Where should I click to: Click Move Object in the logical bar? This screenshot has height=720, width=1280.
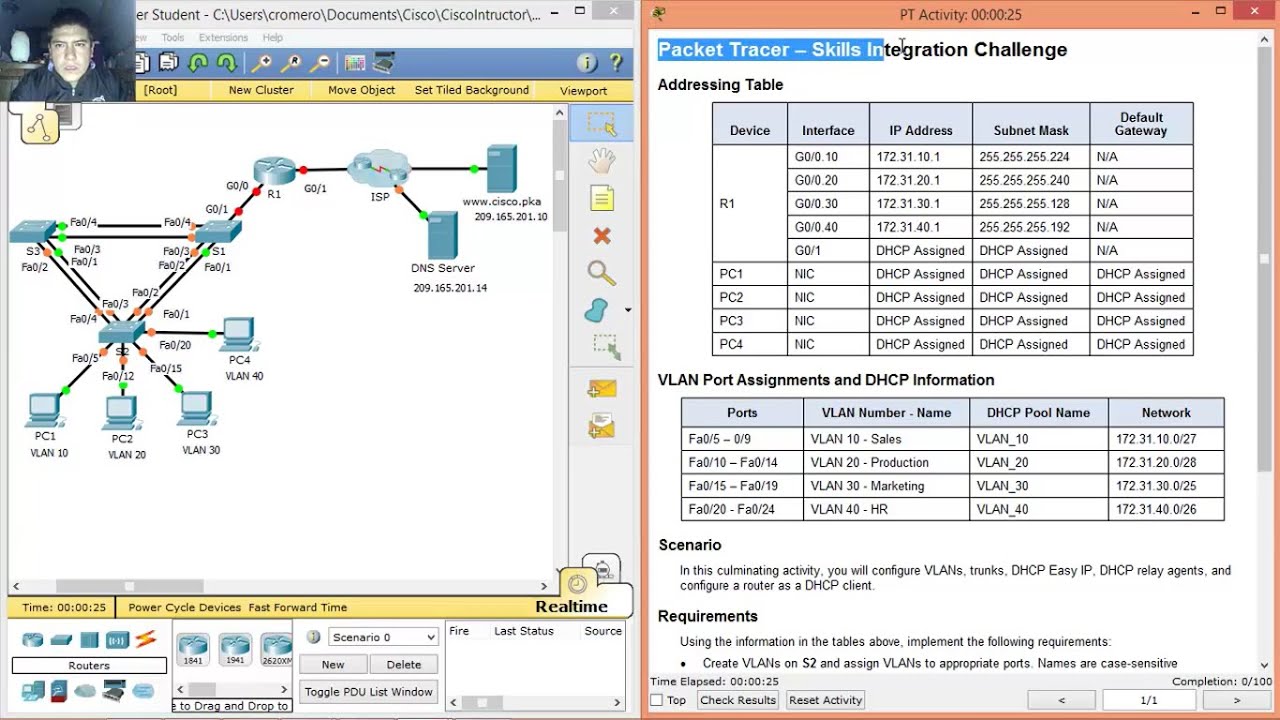tap(362, 90)
